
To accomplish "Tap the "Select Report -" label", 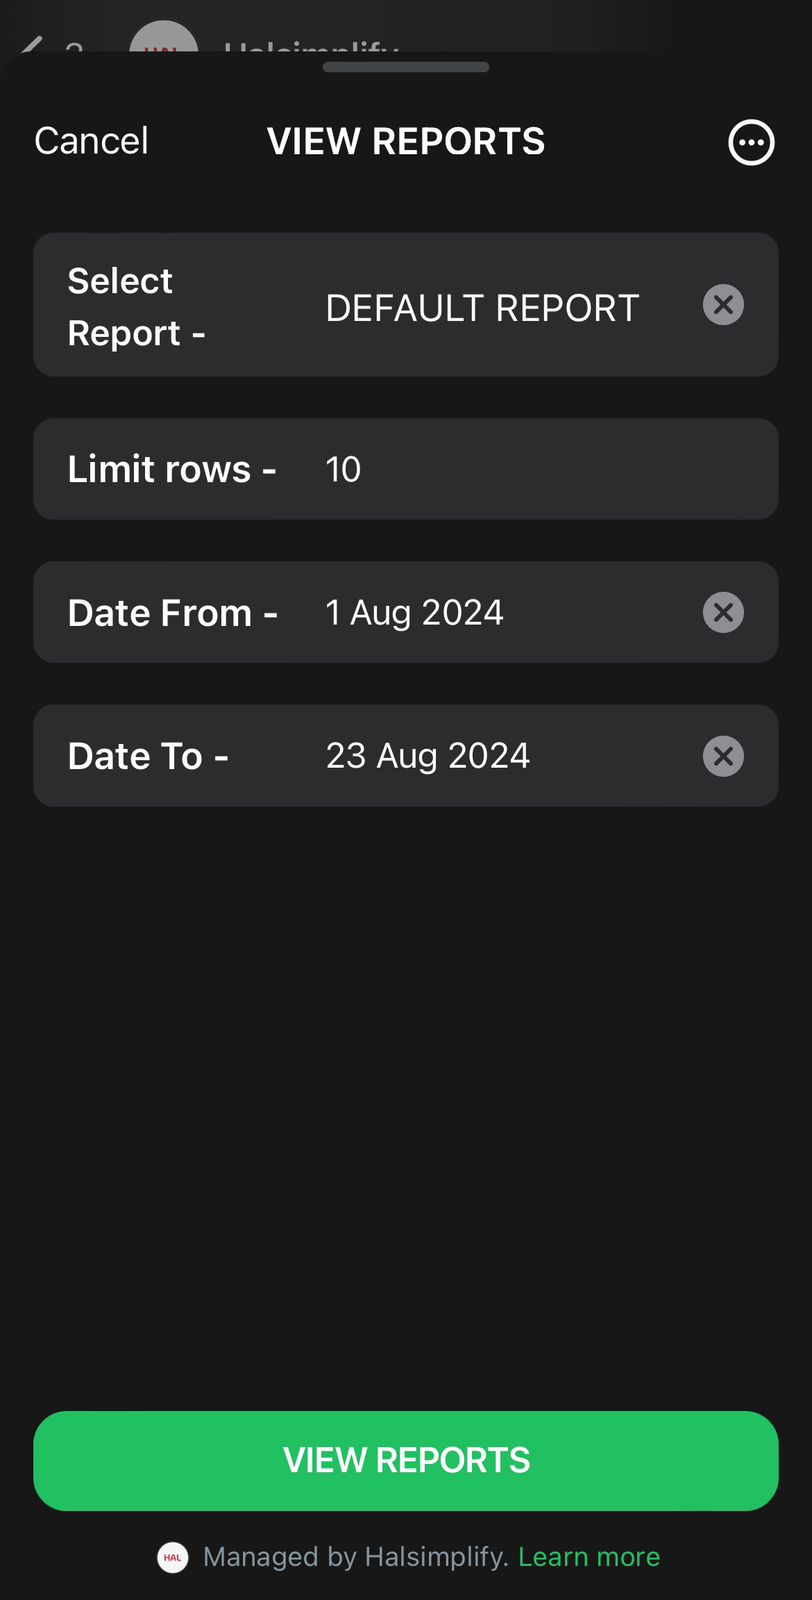I will (x=136, y=306).
